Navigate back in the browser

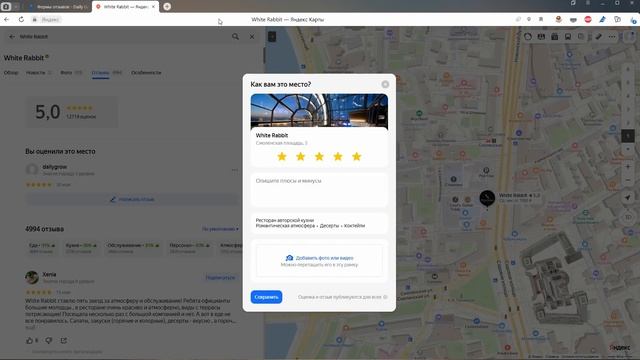[7, 19]
